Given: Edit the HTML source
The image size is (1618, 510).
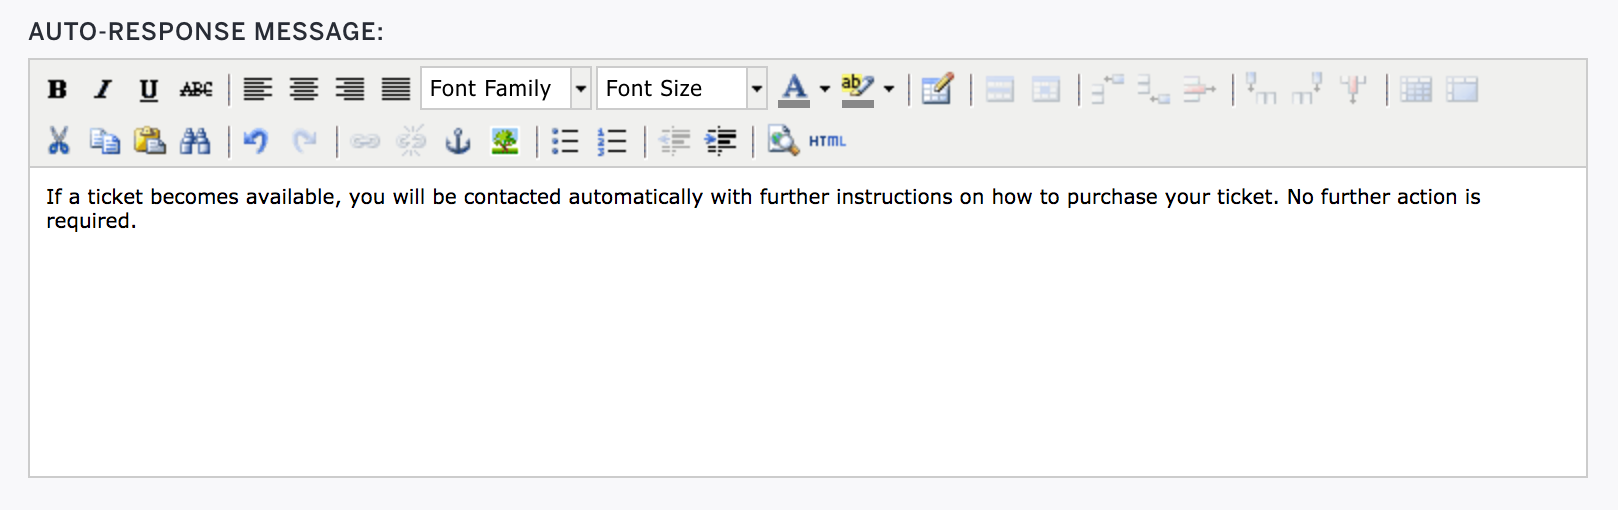Looking at the screenshot, I should [x=827, y=141].
